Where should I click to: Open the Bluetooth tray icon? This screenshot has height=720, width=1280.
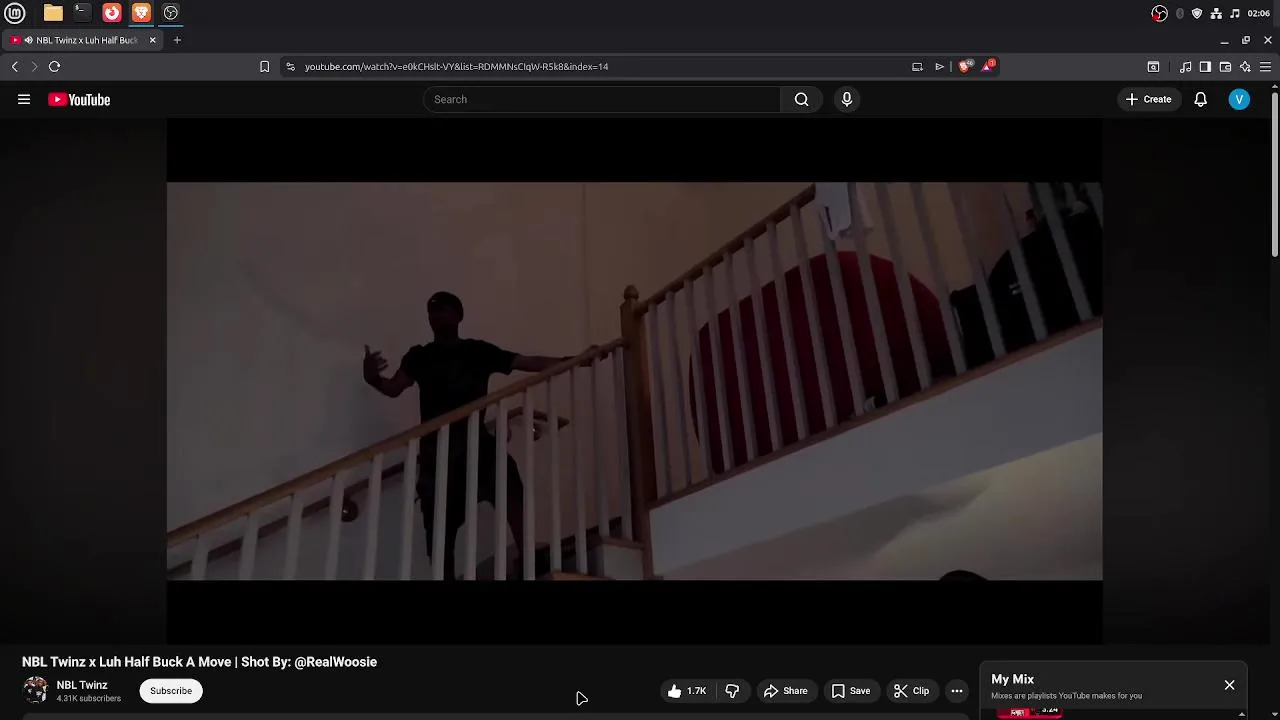pyautogui.click(x=1180, y=13)
